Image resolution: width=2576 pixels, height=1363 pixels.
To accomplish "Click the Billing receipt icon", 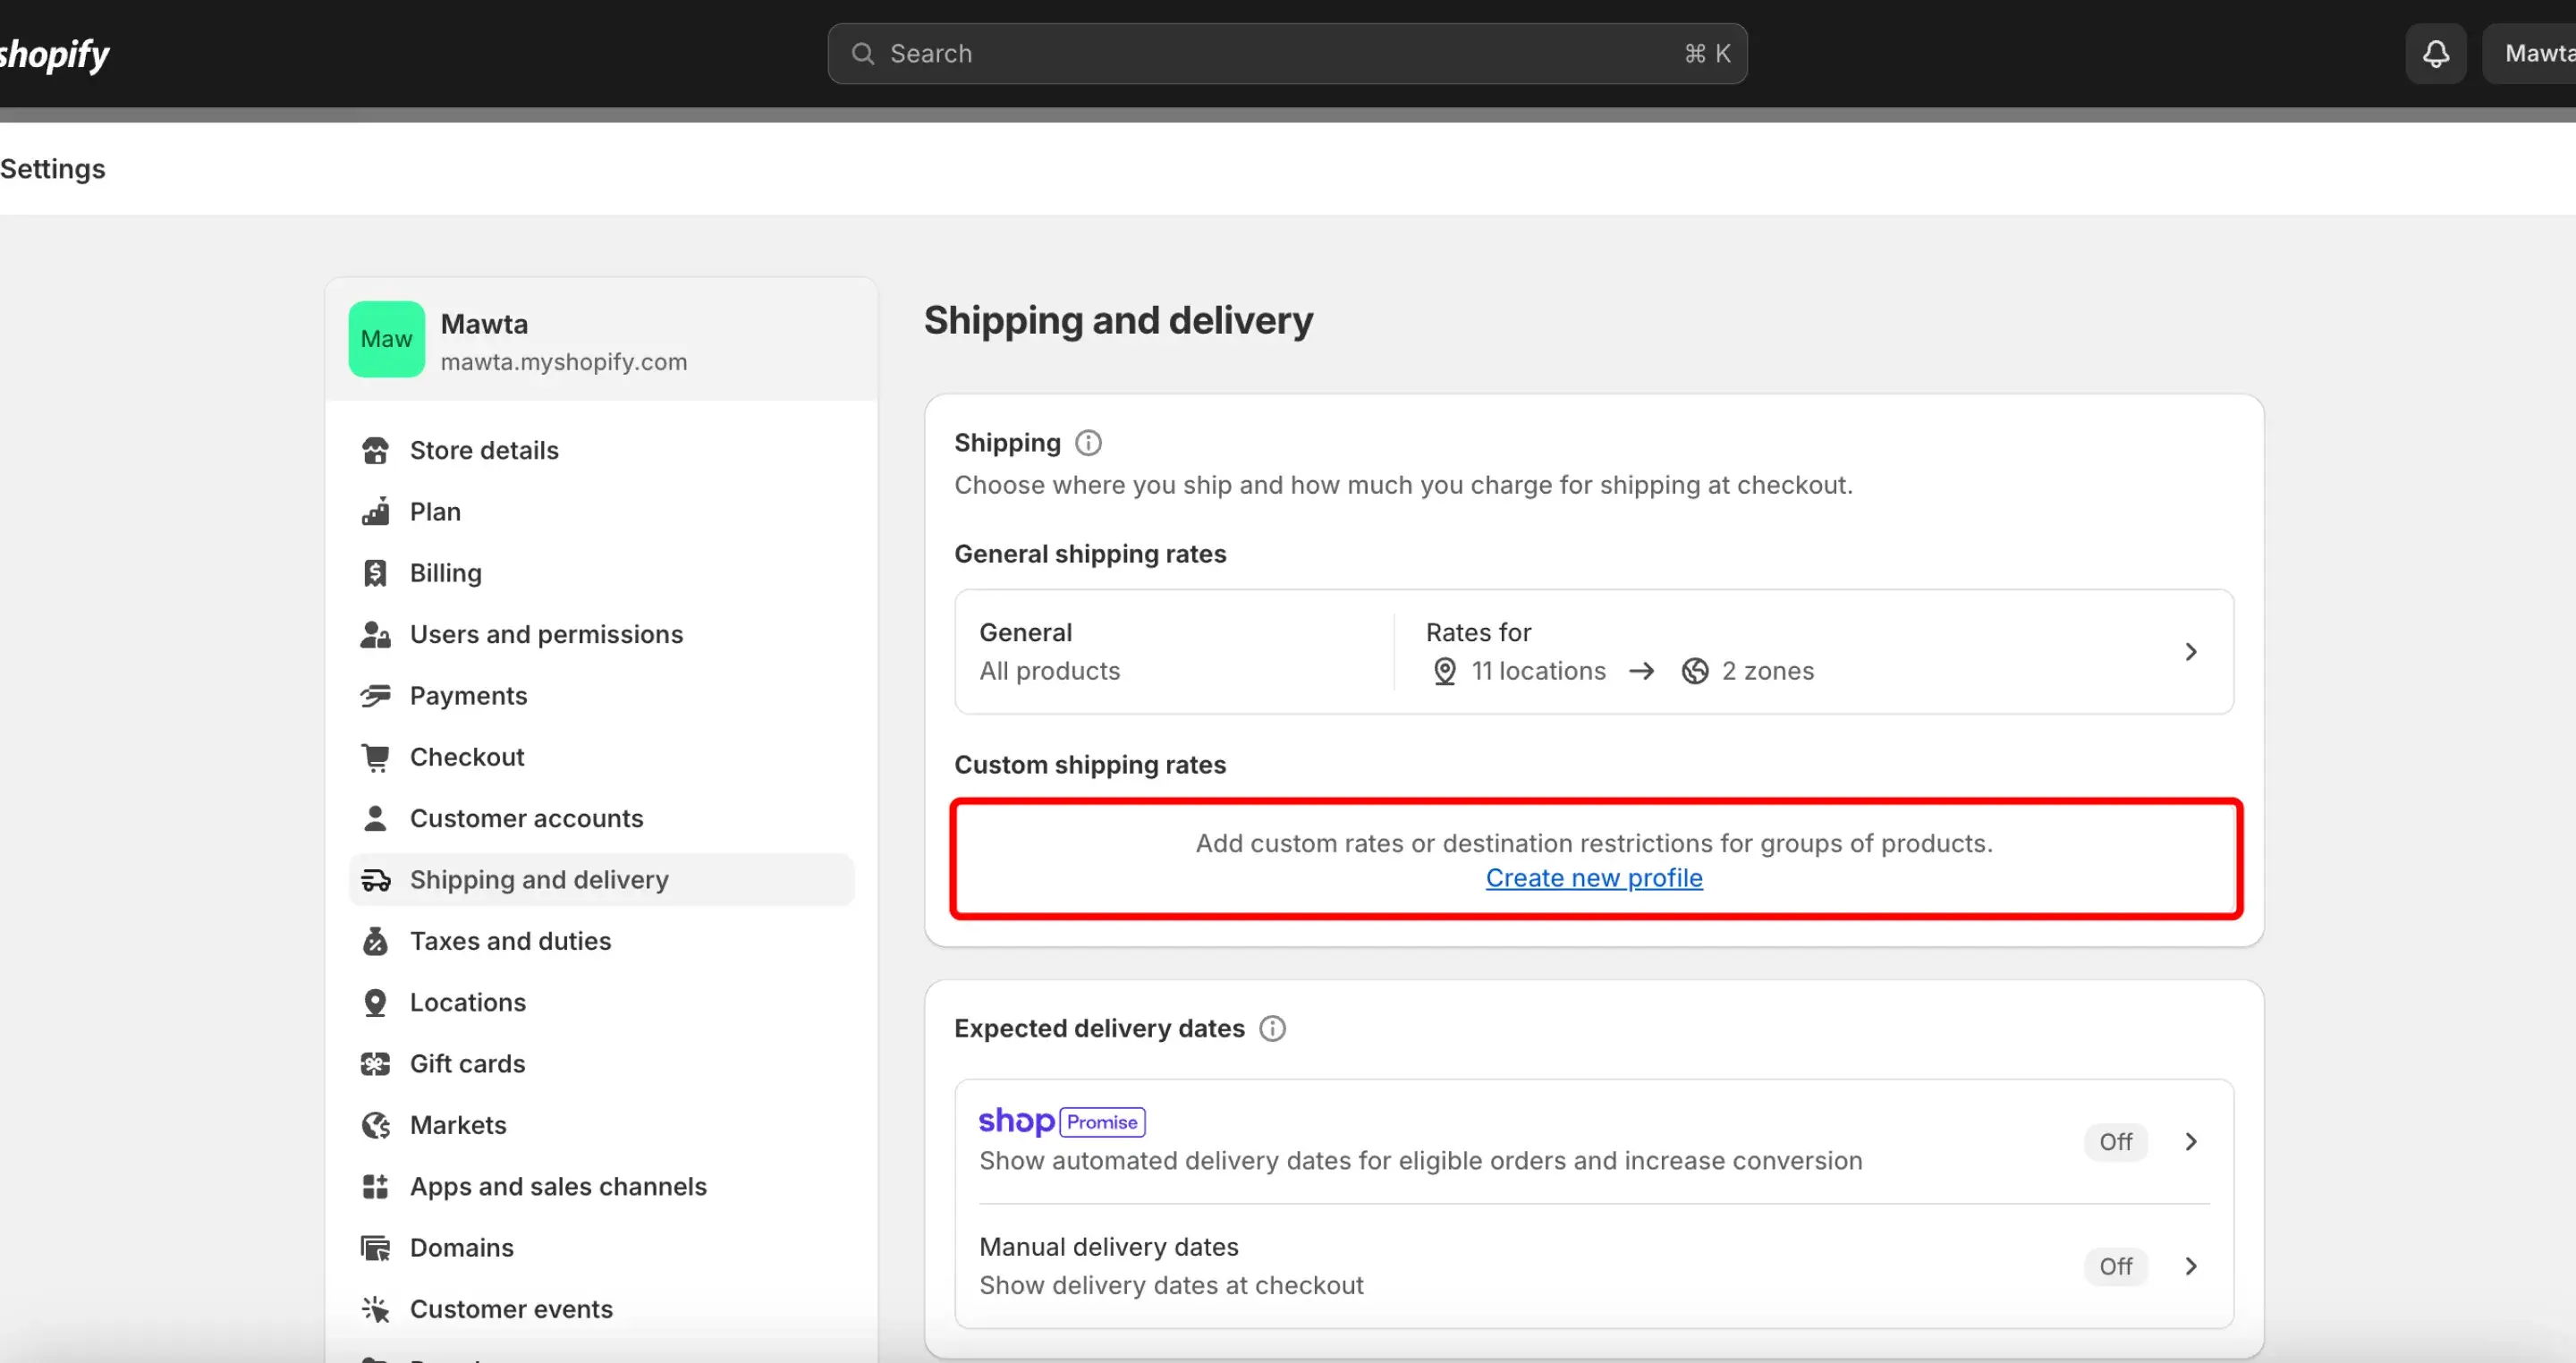I will [375, 573].
